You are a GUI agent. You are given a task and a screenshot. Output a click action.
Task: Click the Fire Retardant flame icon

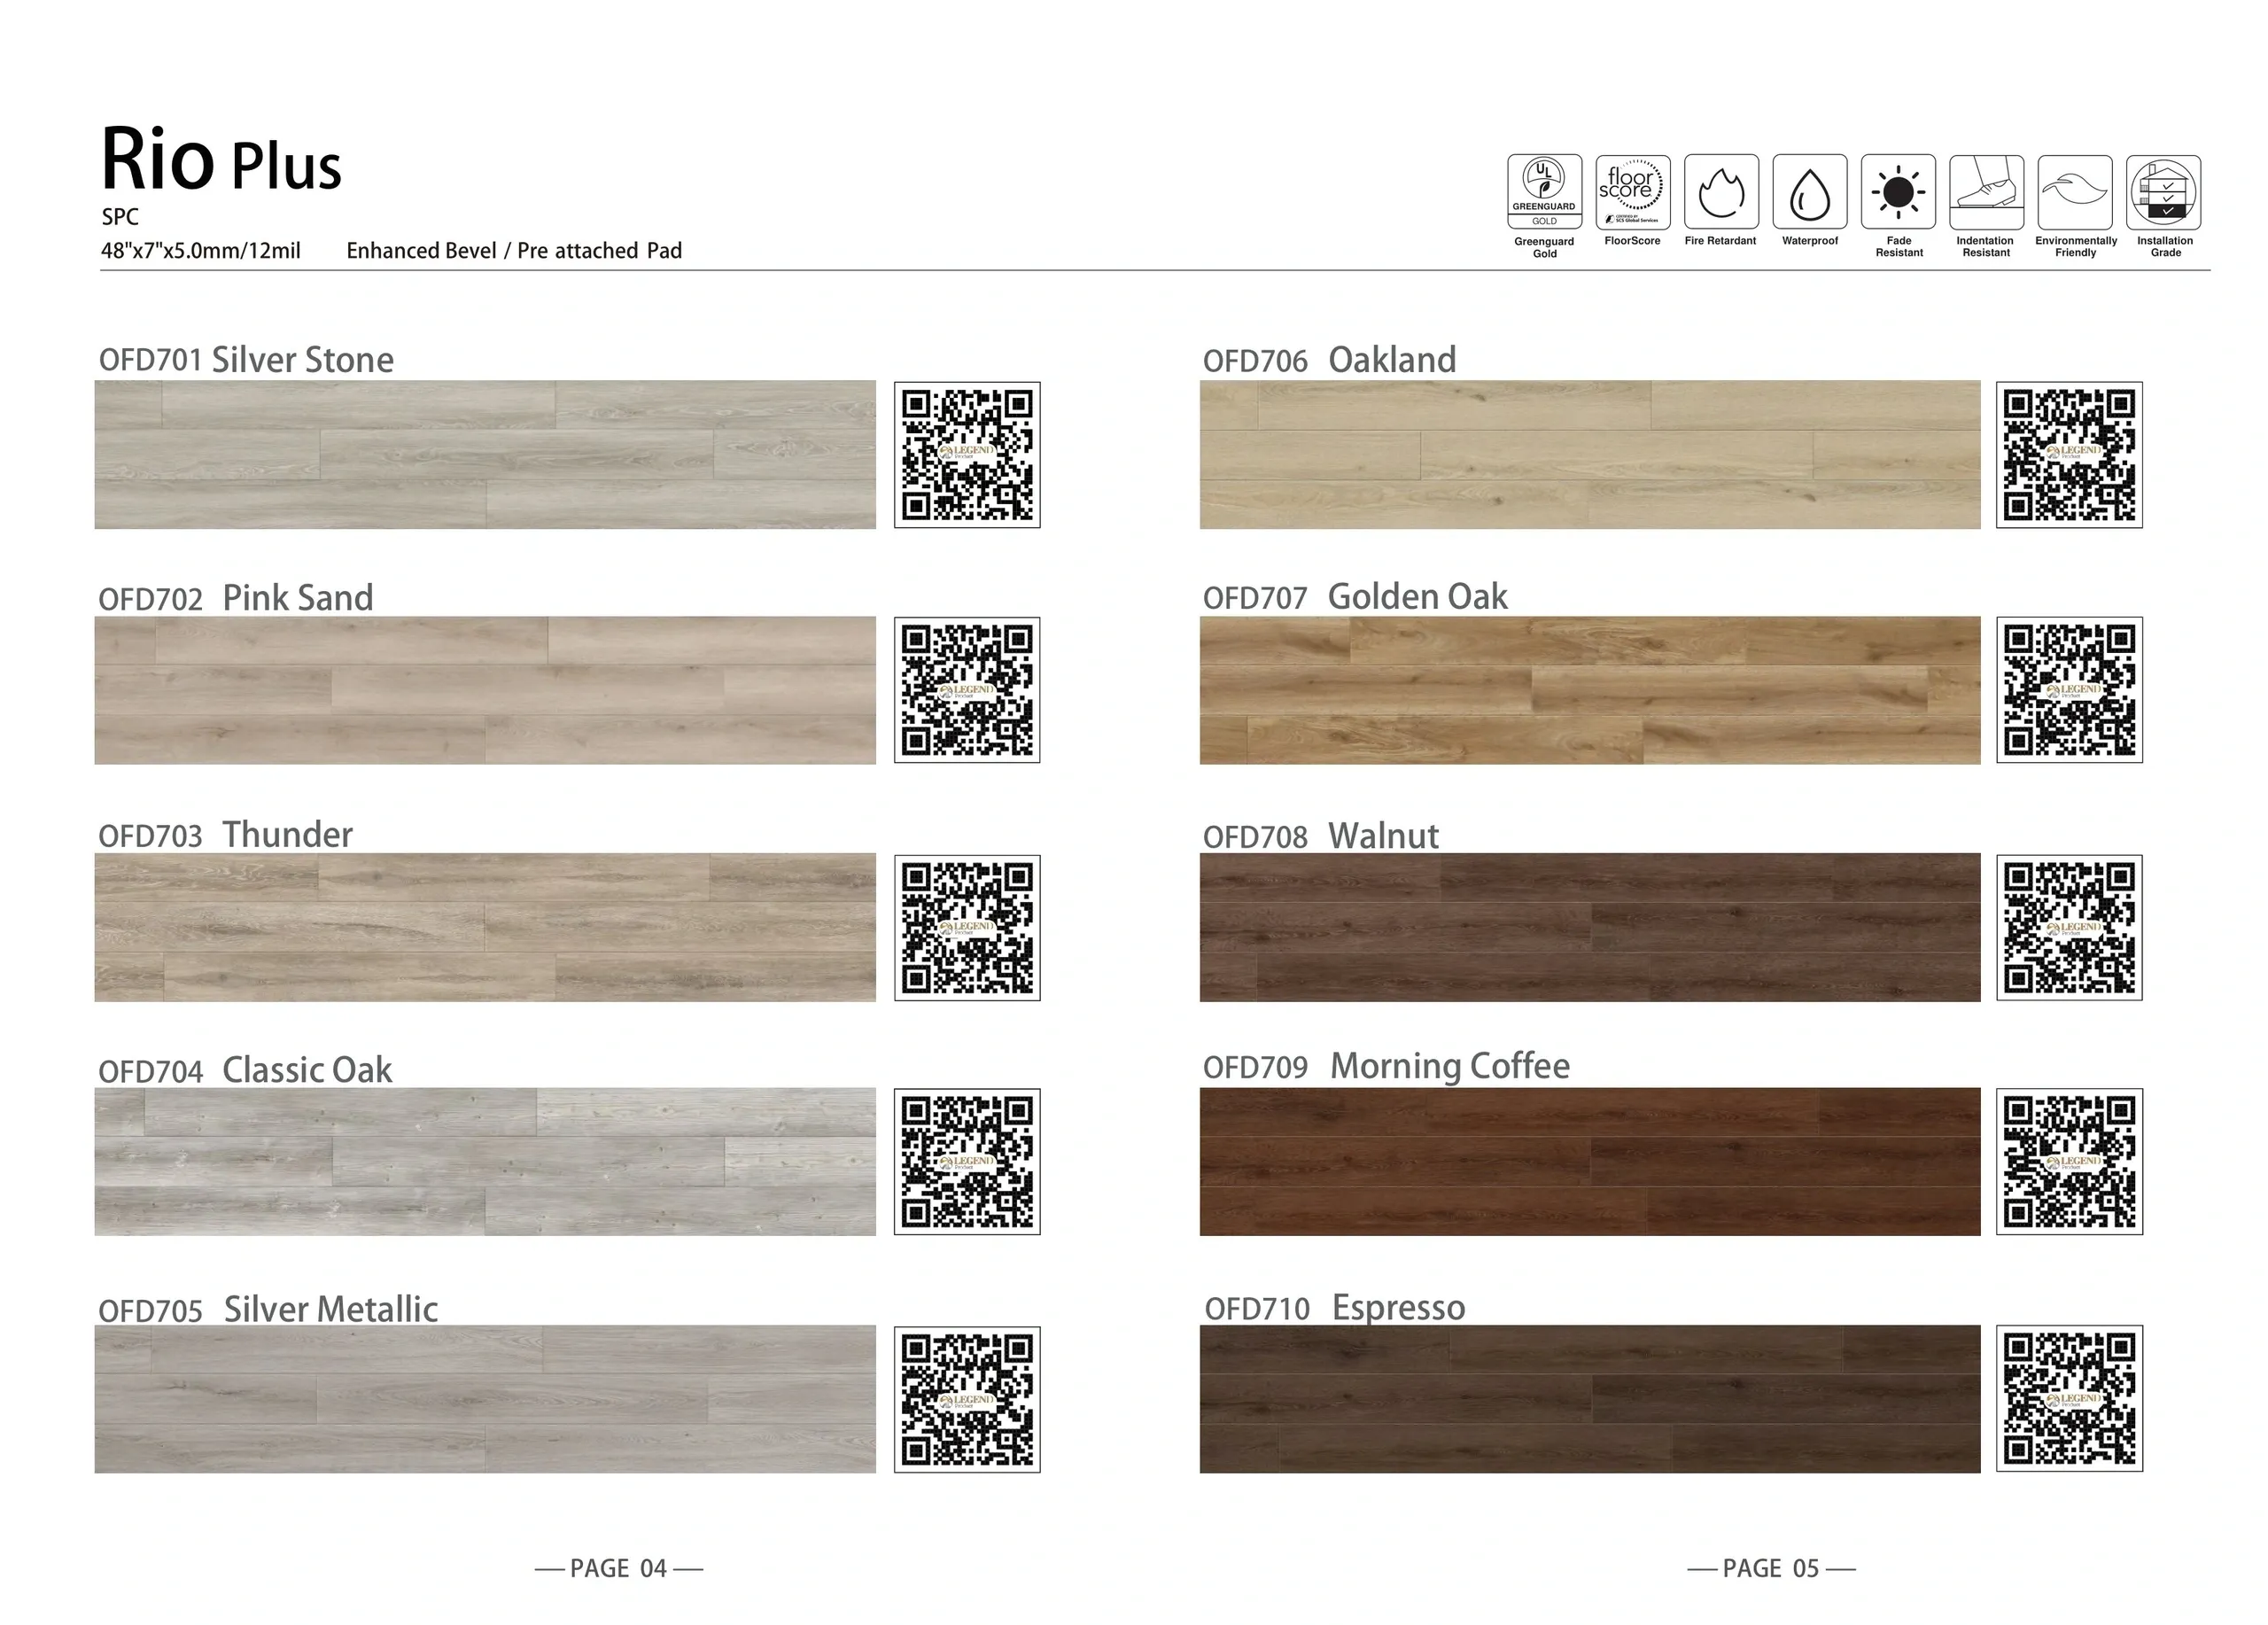pos(1721,192)
